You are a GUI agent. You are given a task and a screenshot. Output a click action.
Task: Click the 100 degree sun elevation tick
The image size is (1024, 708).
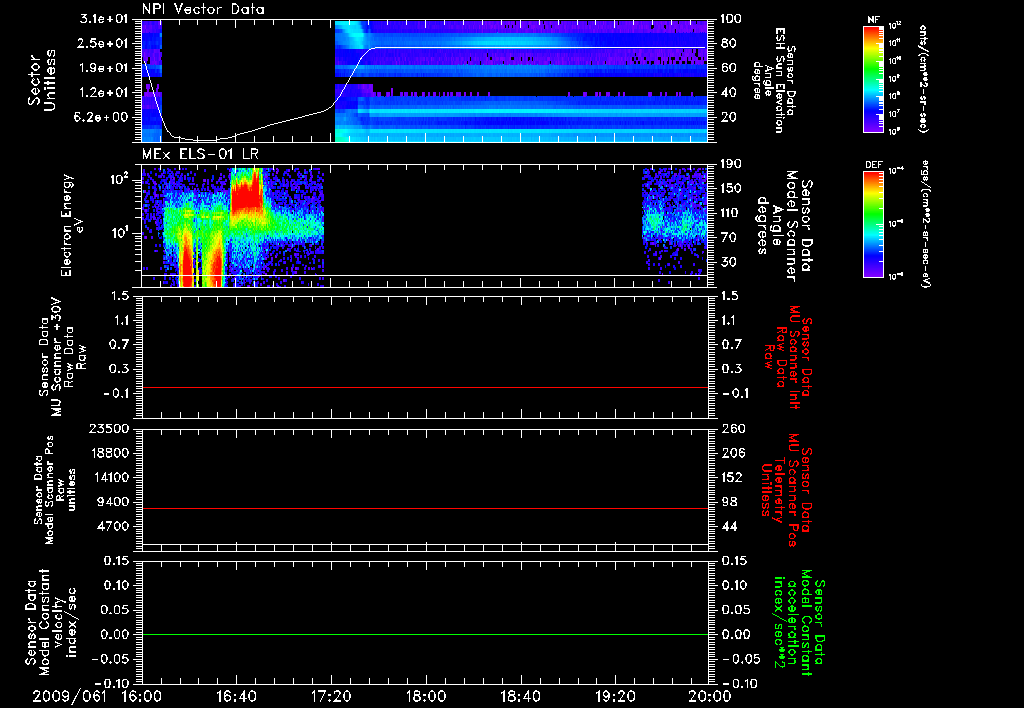(x=731, y=19)
